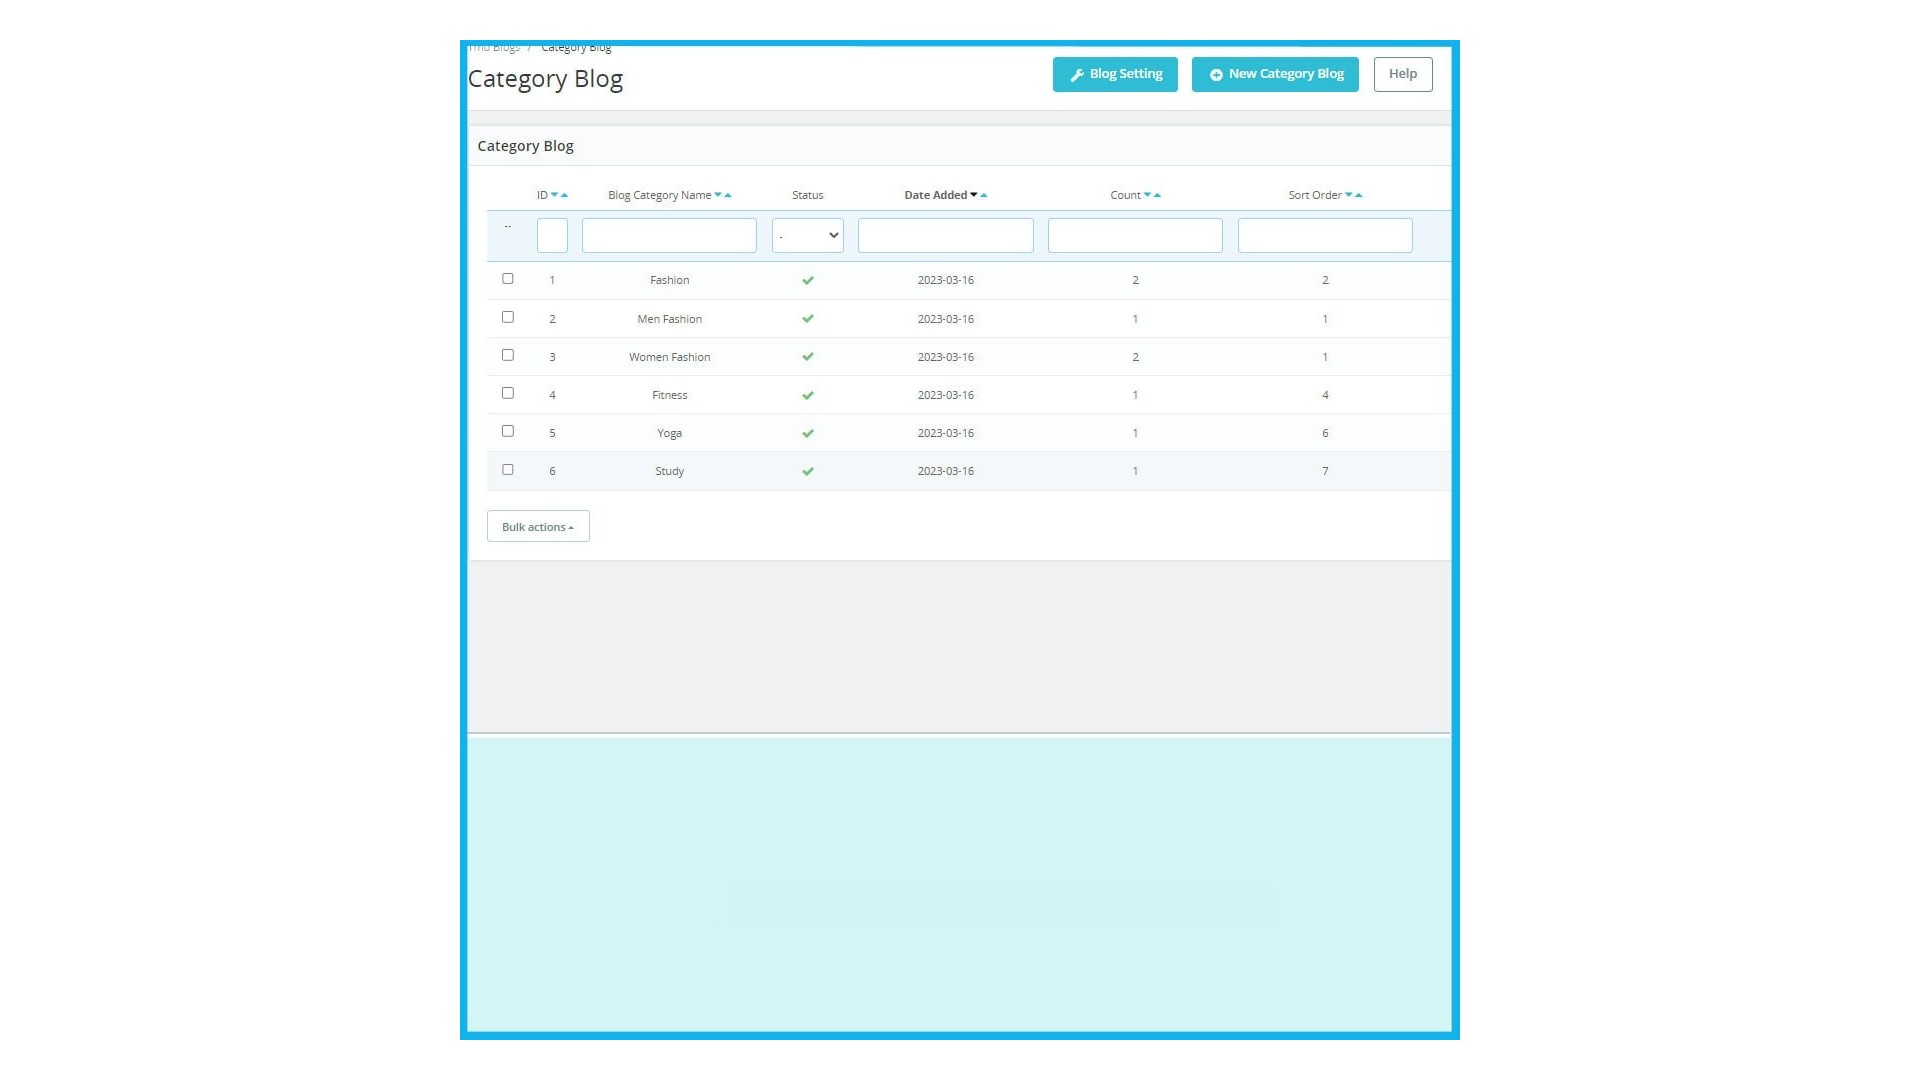Image resolution: width=1920 pixels, height=1080 pixels.
Task: Sort Count column ascending arrow
Action: [1158, 195]
